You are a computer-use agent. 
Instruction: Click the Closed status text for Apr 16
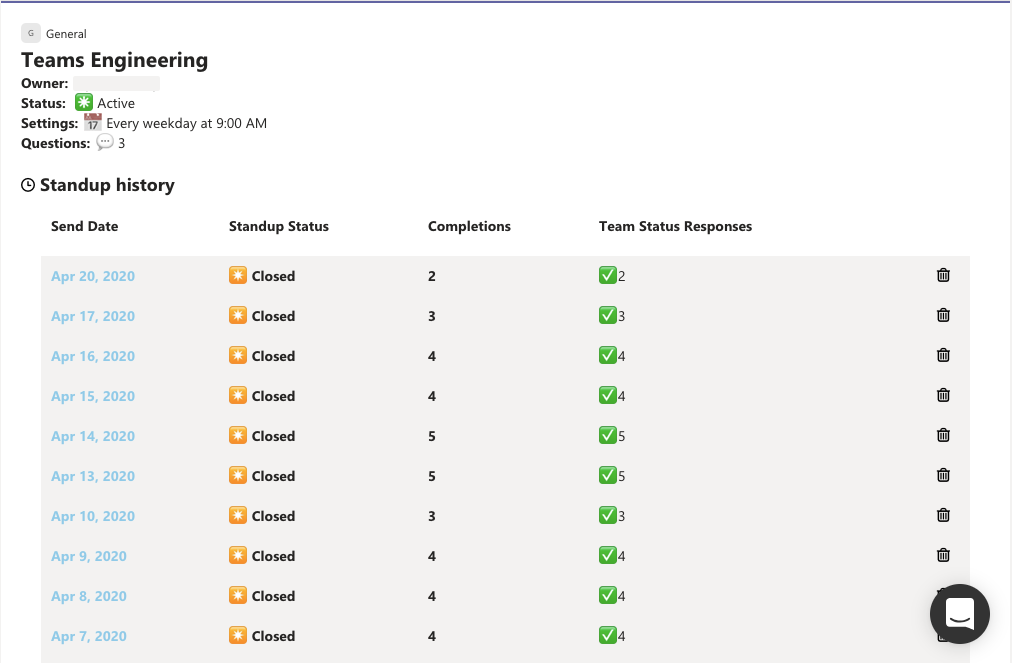point(274,356)
